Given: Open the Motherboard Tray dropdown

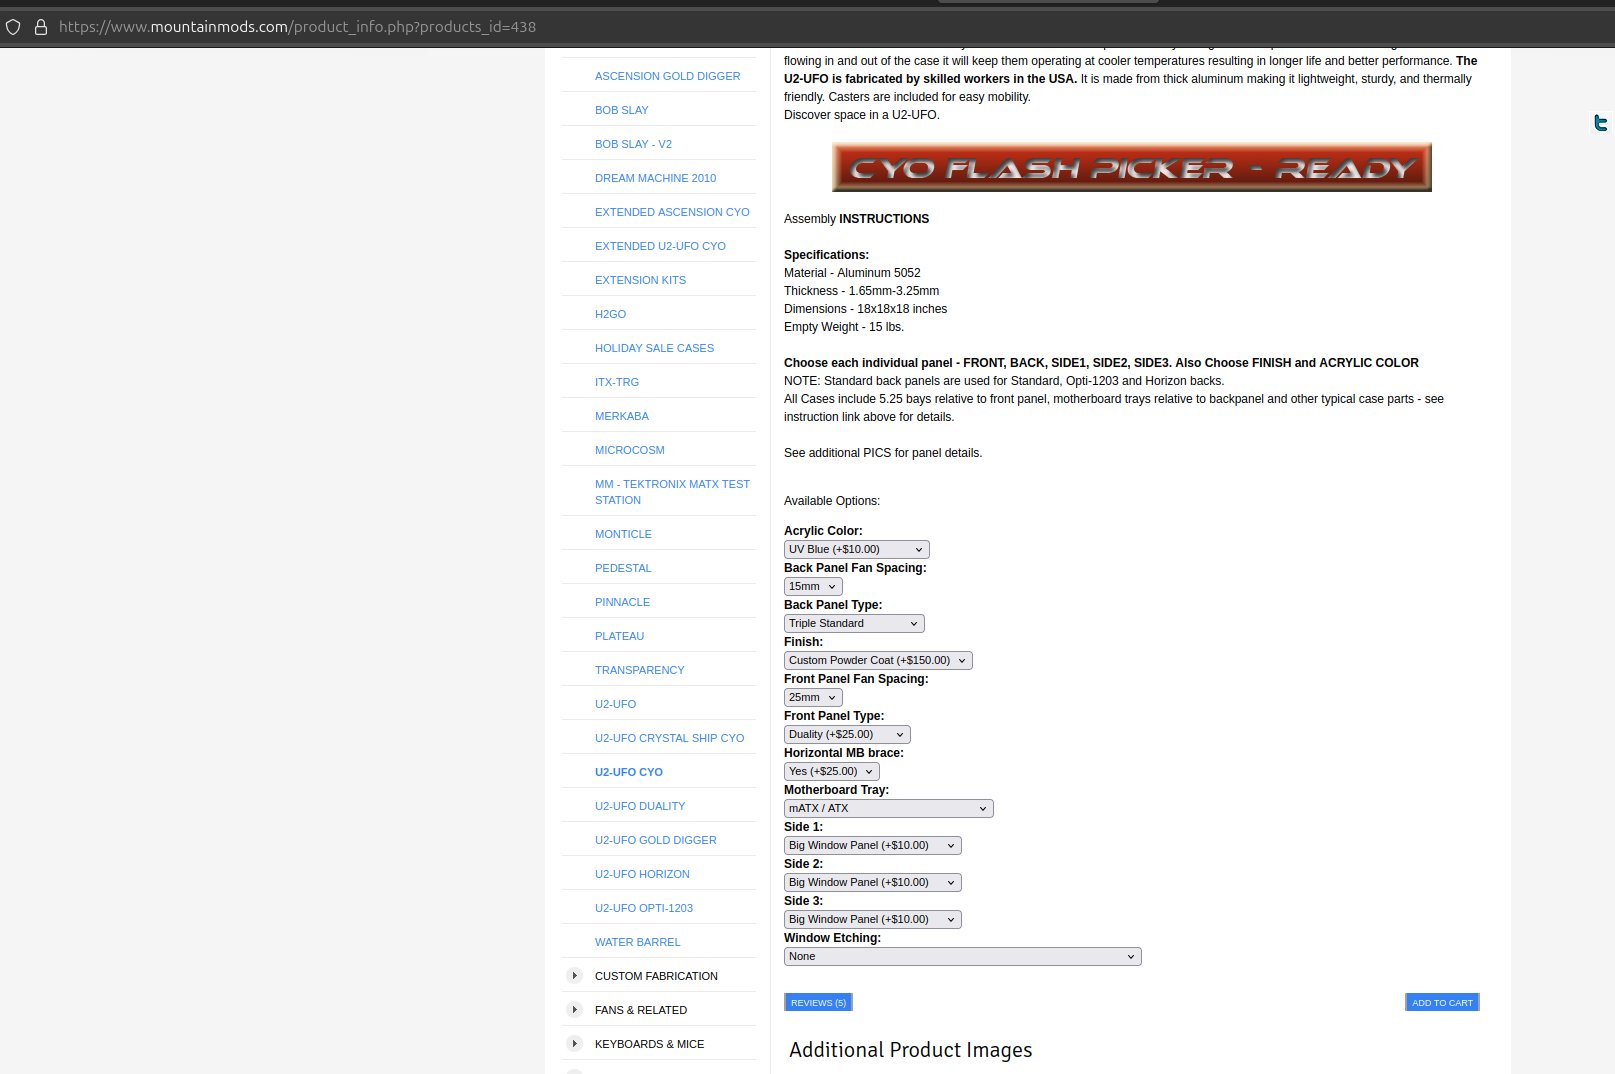Looking at the screenshot, I should tap(888, 809).
